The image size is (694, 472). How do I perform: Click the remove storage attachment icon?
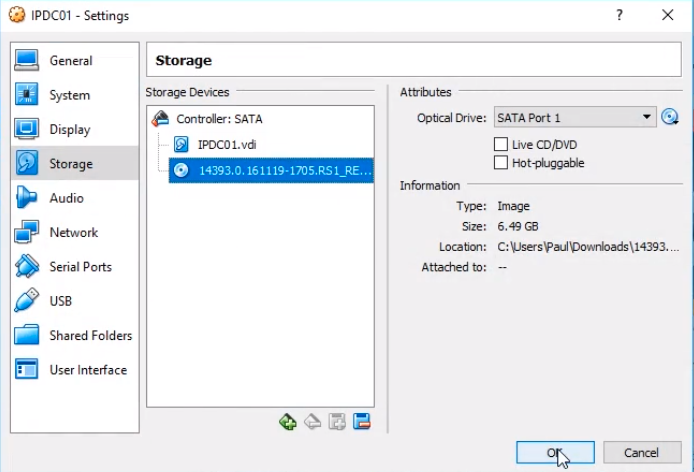point(362,422)
